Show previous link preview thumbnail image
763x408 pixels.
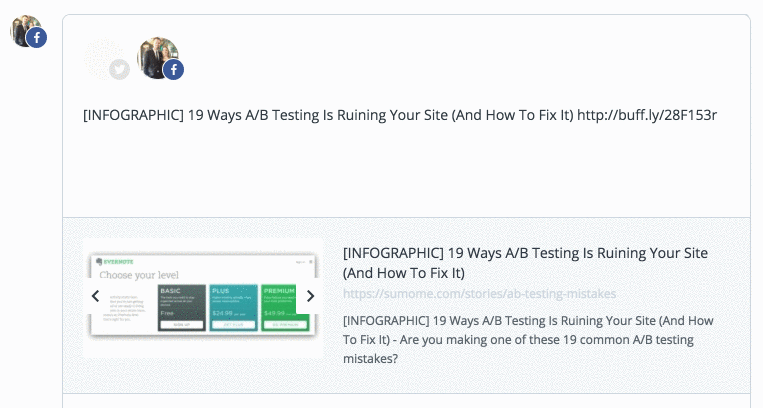95,296
